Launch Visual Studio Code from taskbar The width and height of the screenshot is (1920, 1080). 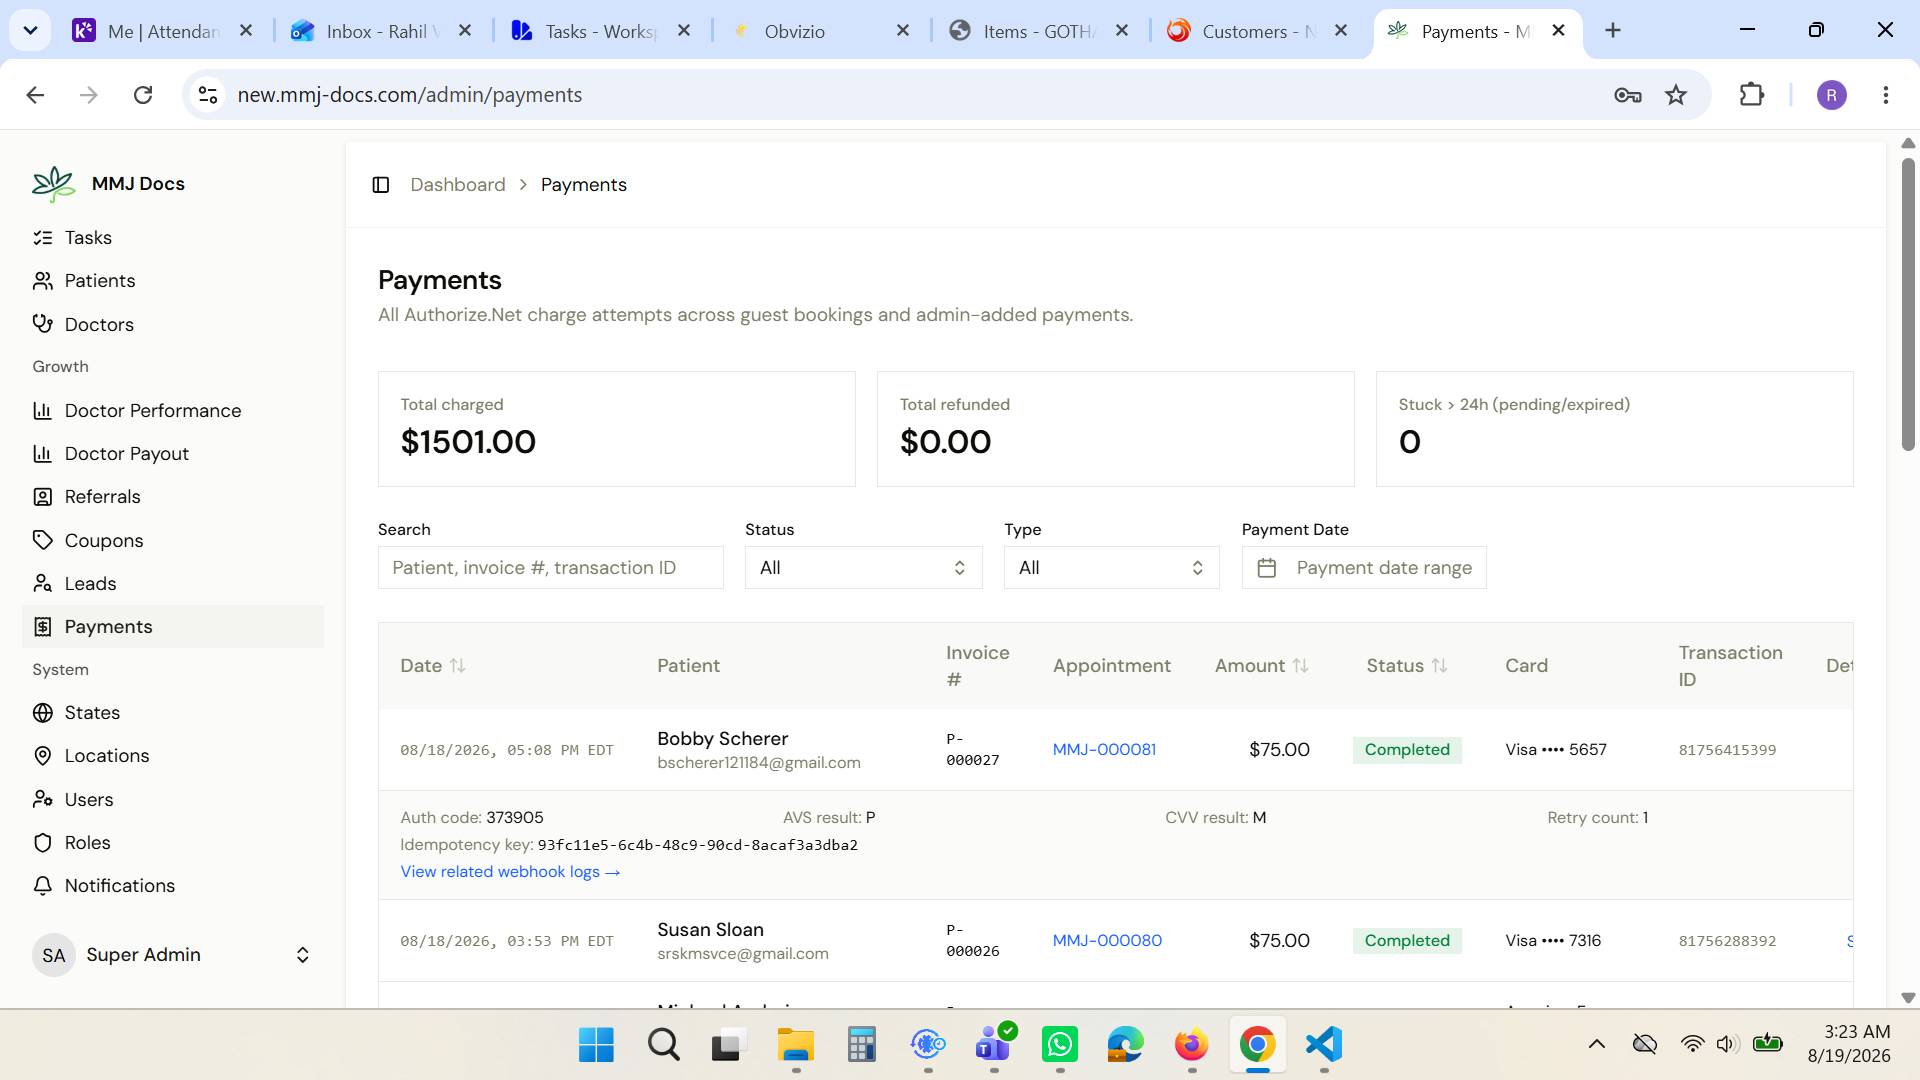click(x=1323, y=1045)
